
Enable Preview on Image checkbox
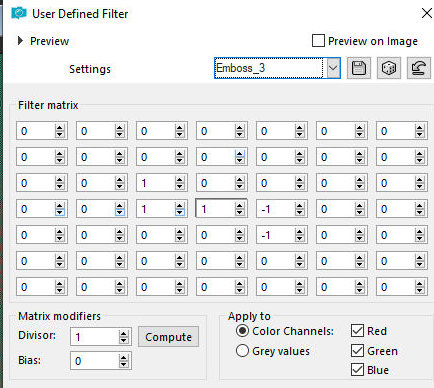click(x=318, y=41)
